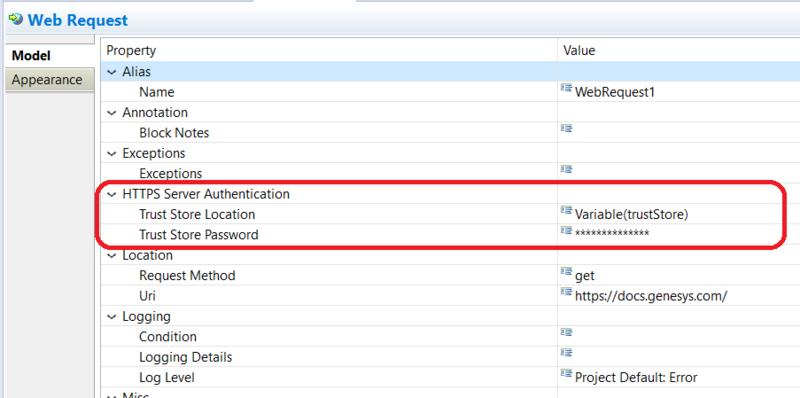Image resolution: width=800 pixels, height=398 pixels.
Task: Edit the Uri value https://docs.genesys.com/
Action: pyautogui.click(x=651, y=296)
